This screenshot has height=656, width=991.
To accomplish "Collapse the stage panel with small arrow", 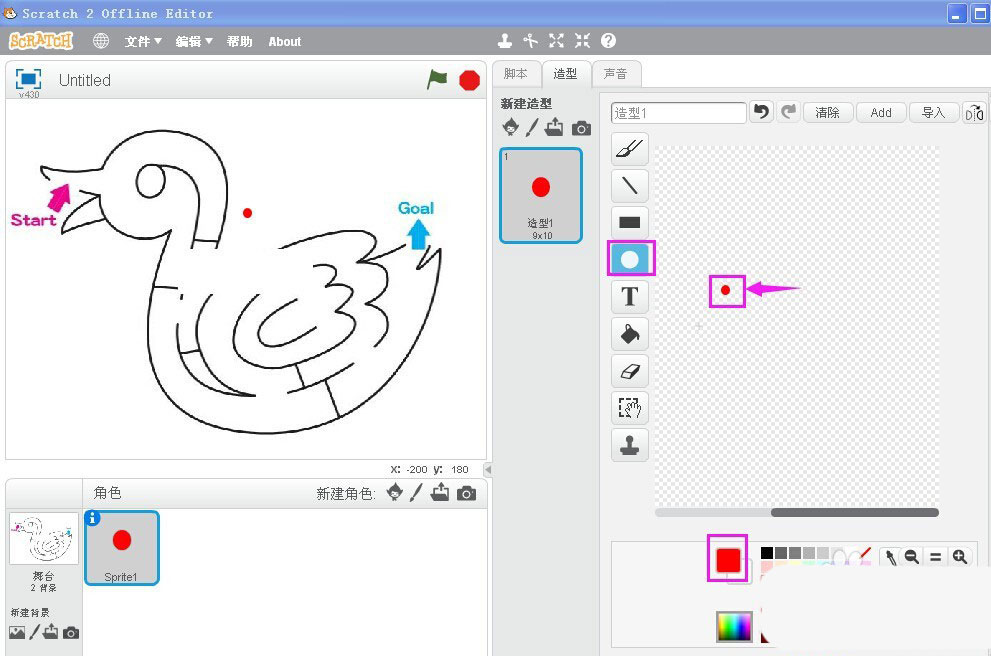I will click(488, 469).
